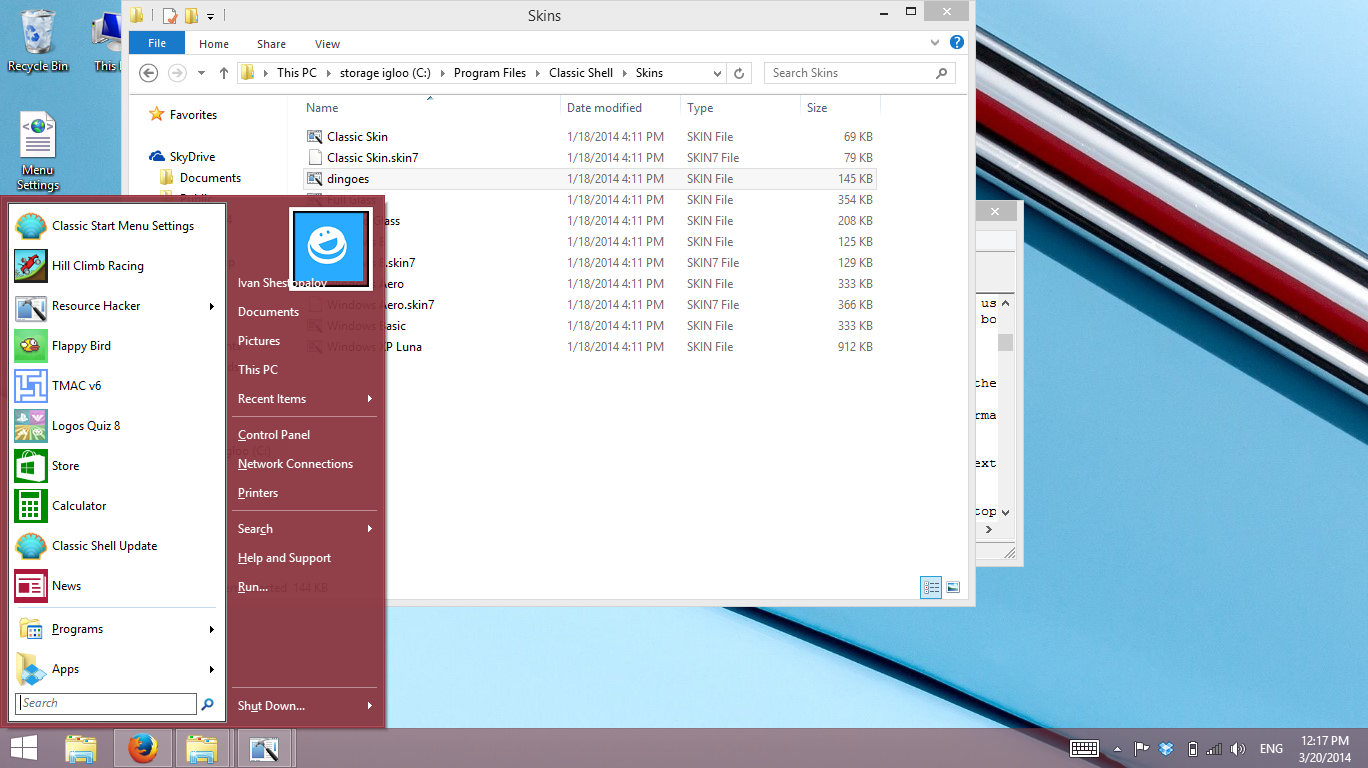Expand the Recent Items submenu
Image resolution: width=1368 pixels, height=768 pixels.
coord(370,399)
